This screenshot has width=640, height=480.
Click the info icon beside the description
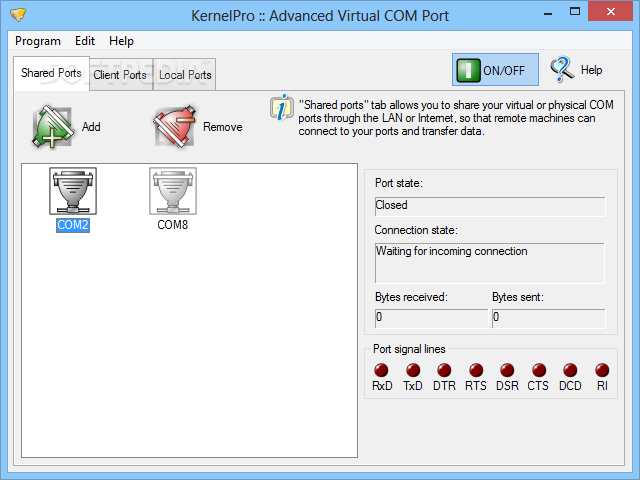coord(281,107)
